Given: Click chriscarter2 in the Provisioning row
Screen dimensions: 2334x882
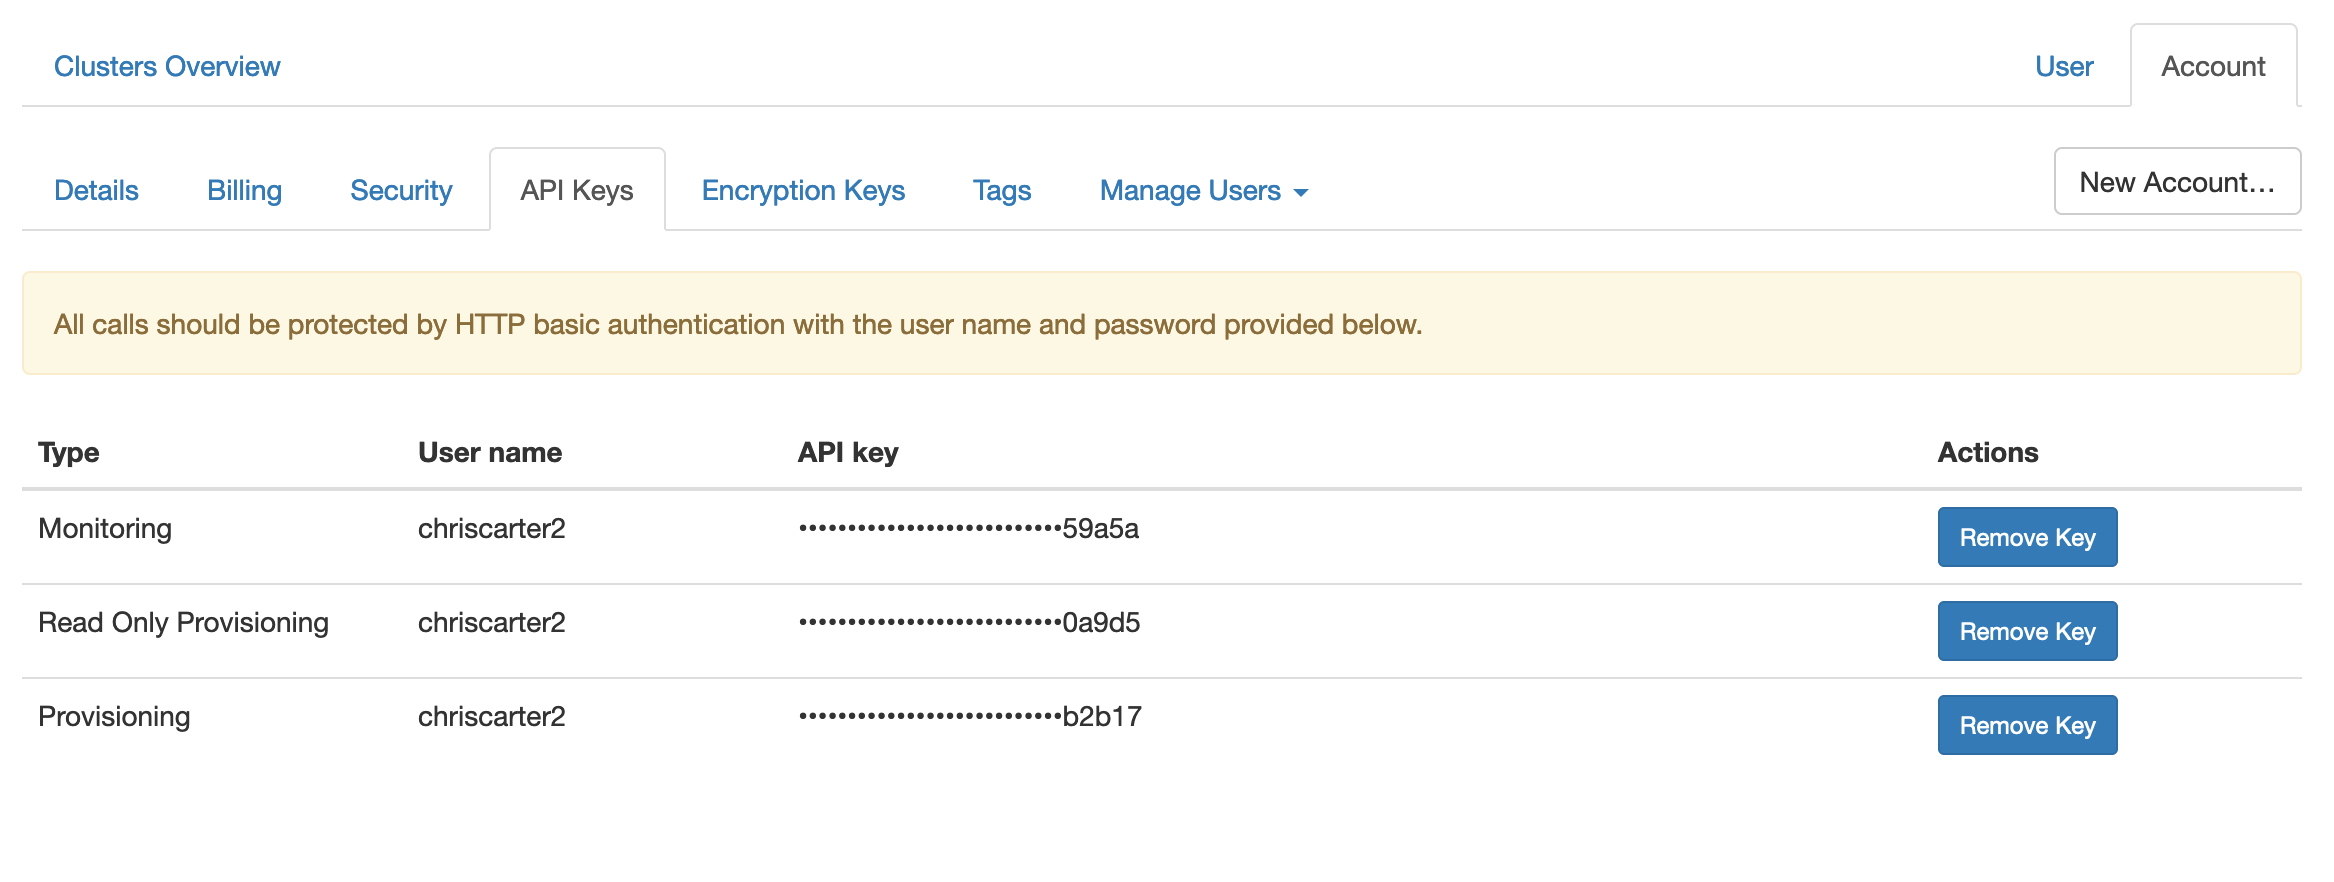Looking at the screenshot, I should point(492,716).
